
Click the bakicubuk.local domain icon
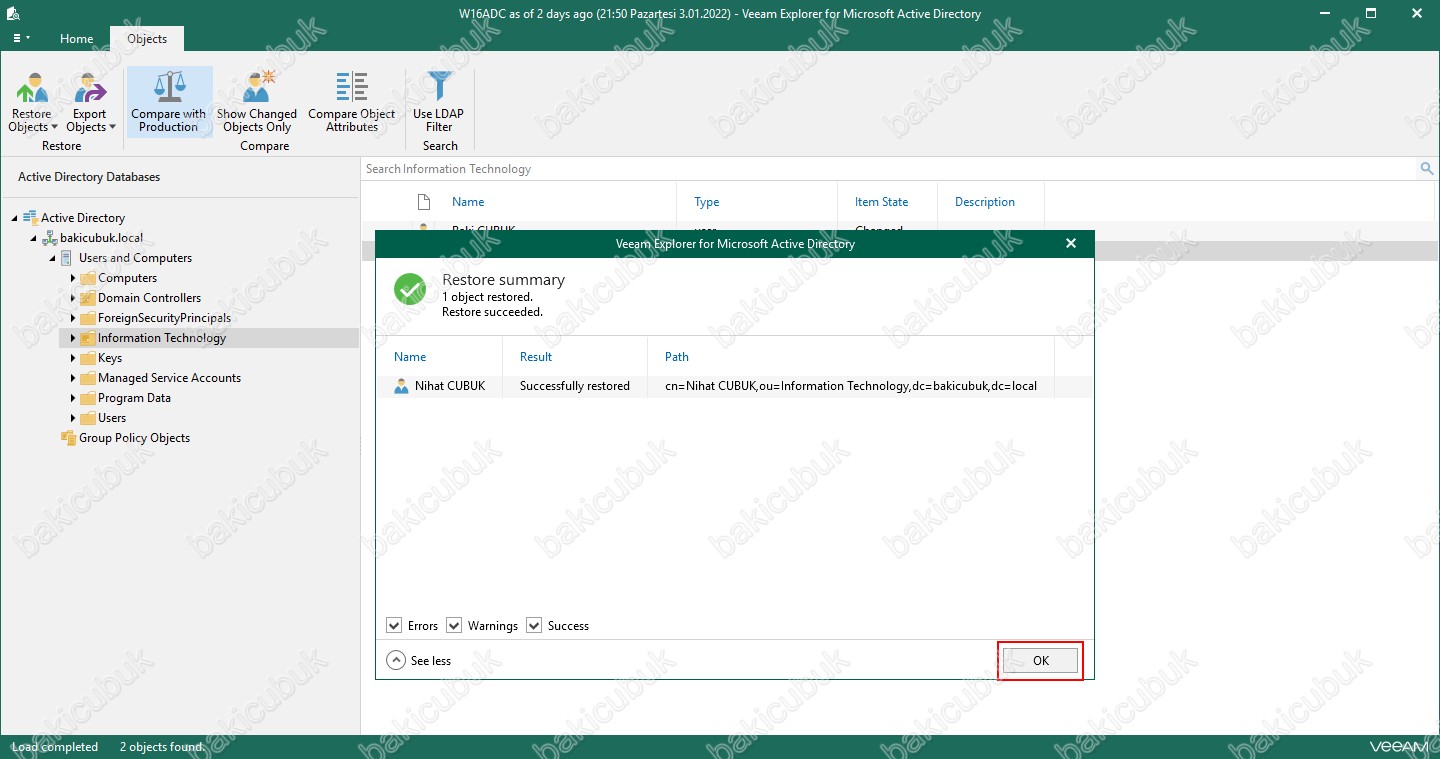49,238
